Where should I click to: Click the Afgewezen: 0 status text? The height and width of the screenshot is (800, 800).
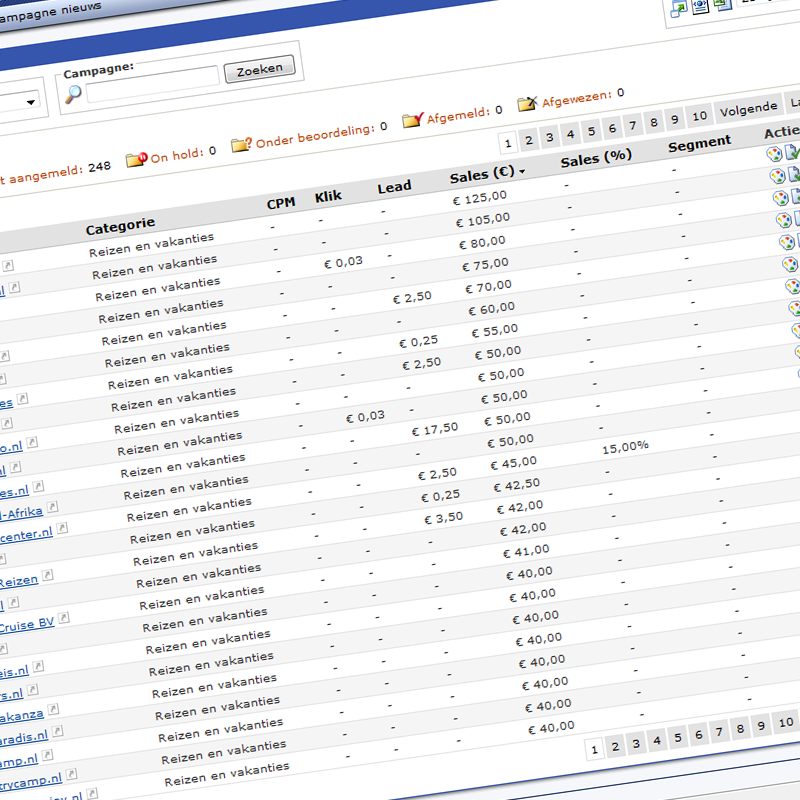[x=583, y=97]
